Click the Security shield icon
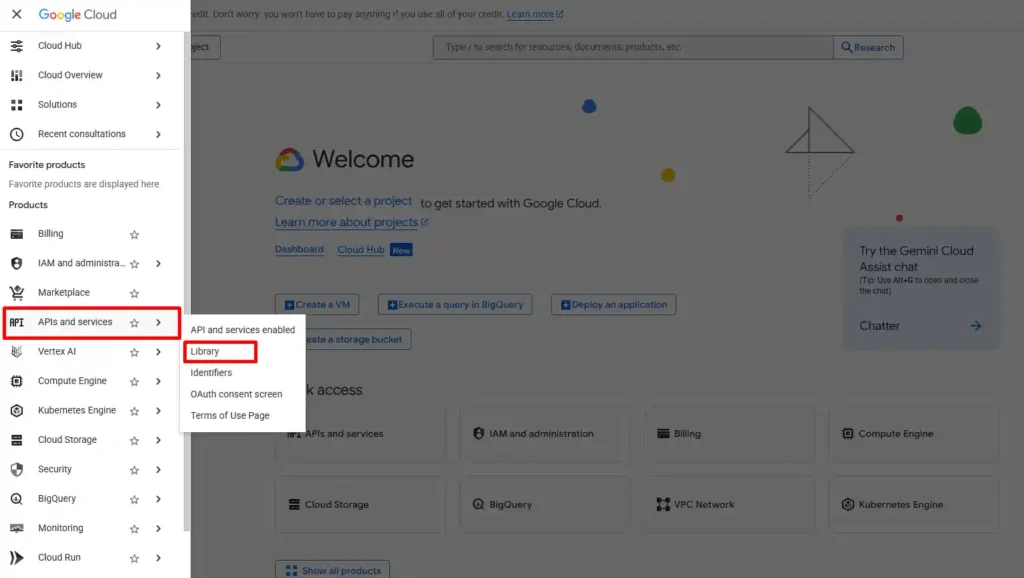 pos(16,469)
